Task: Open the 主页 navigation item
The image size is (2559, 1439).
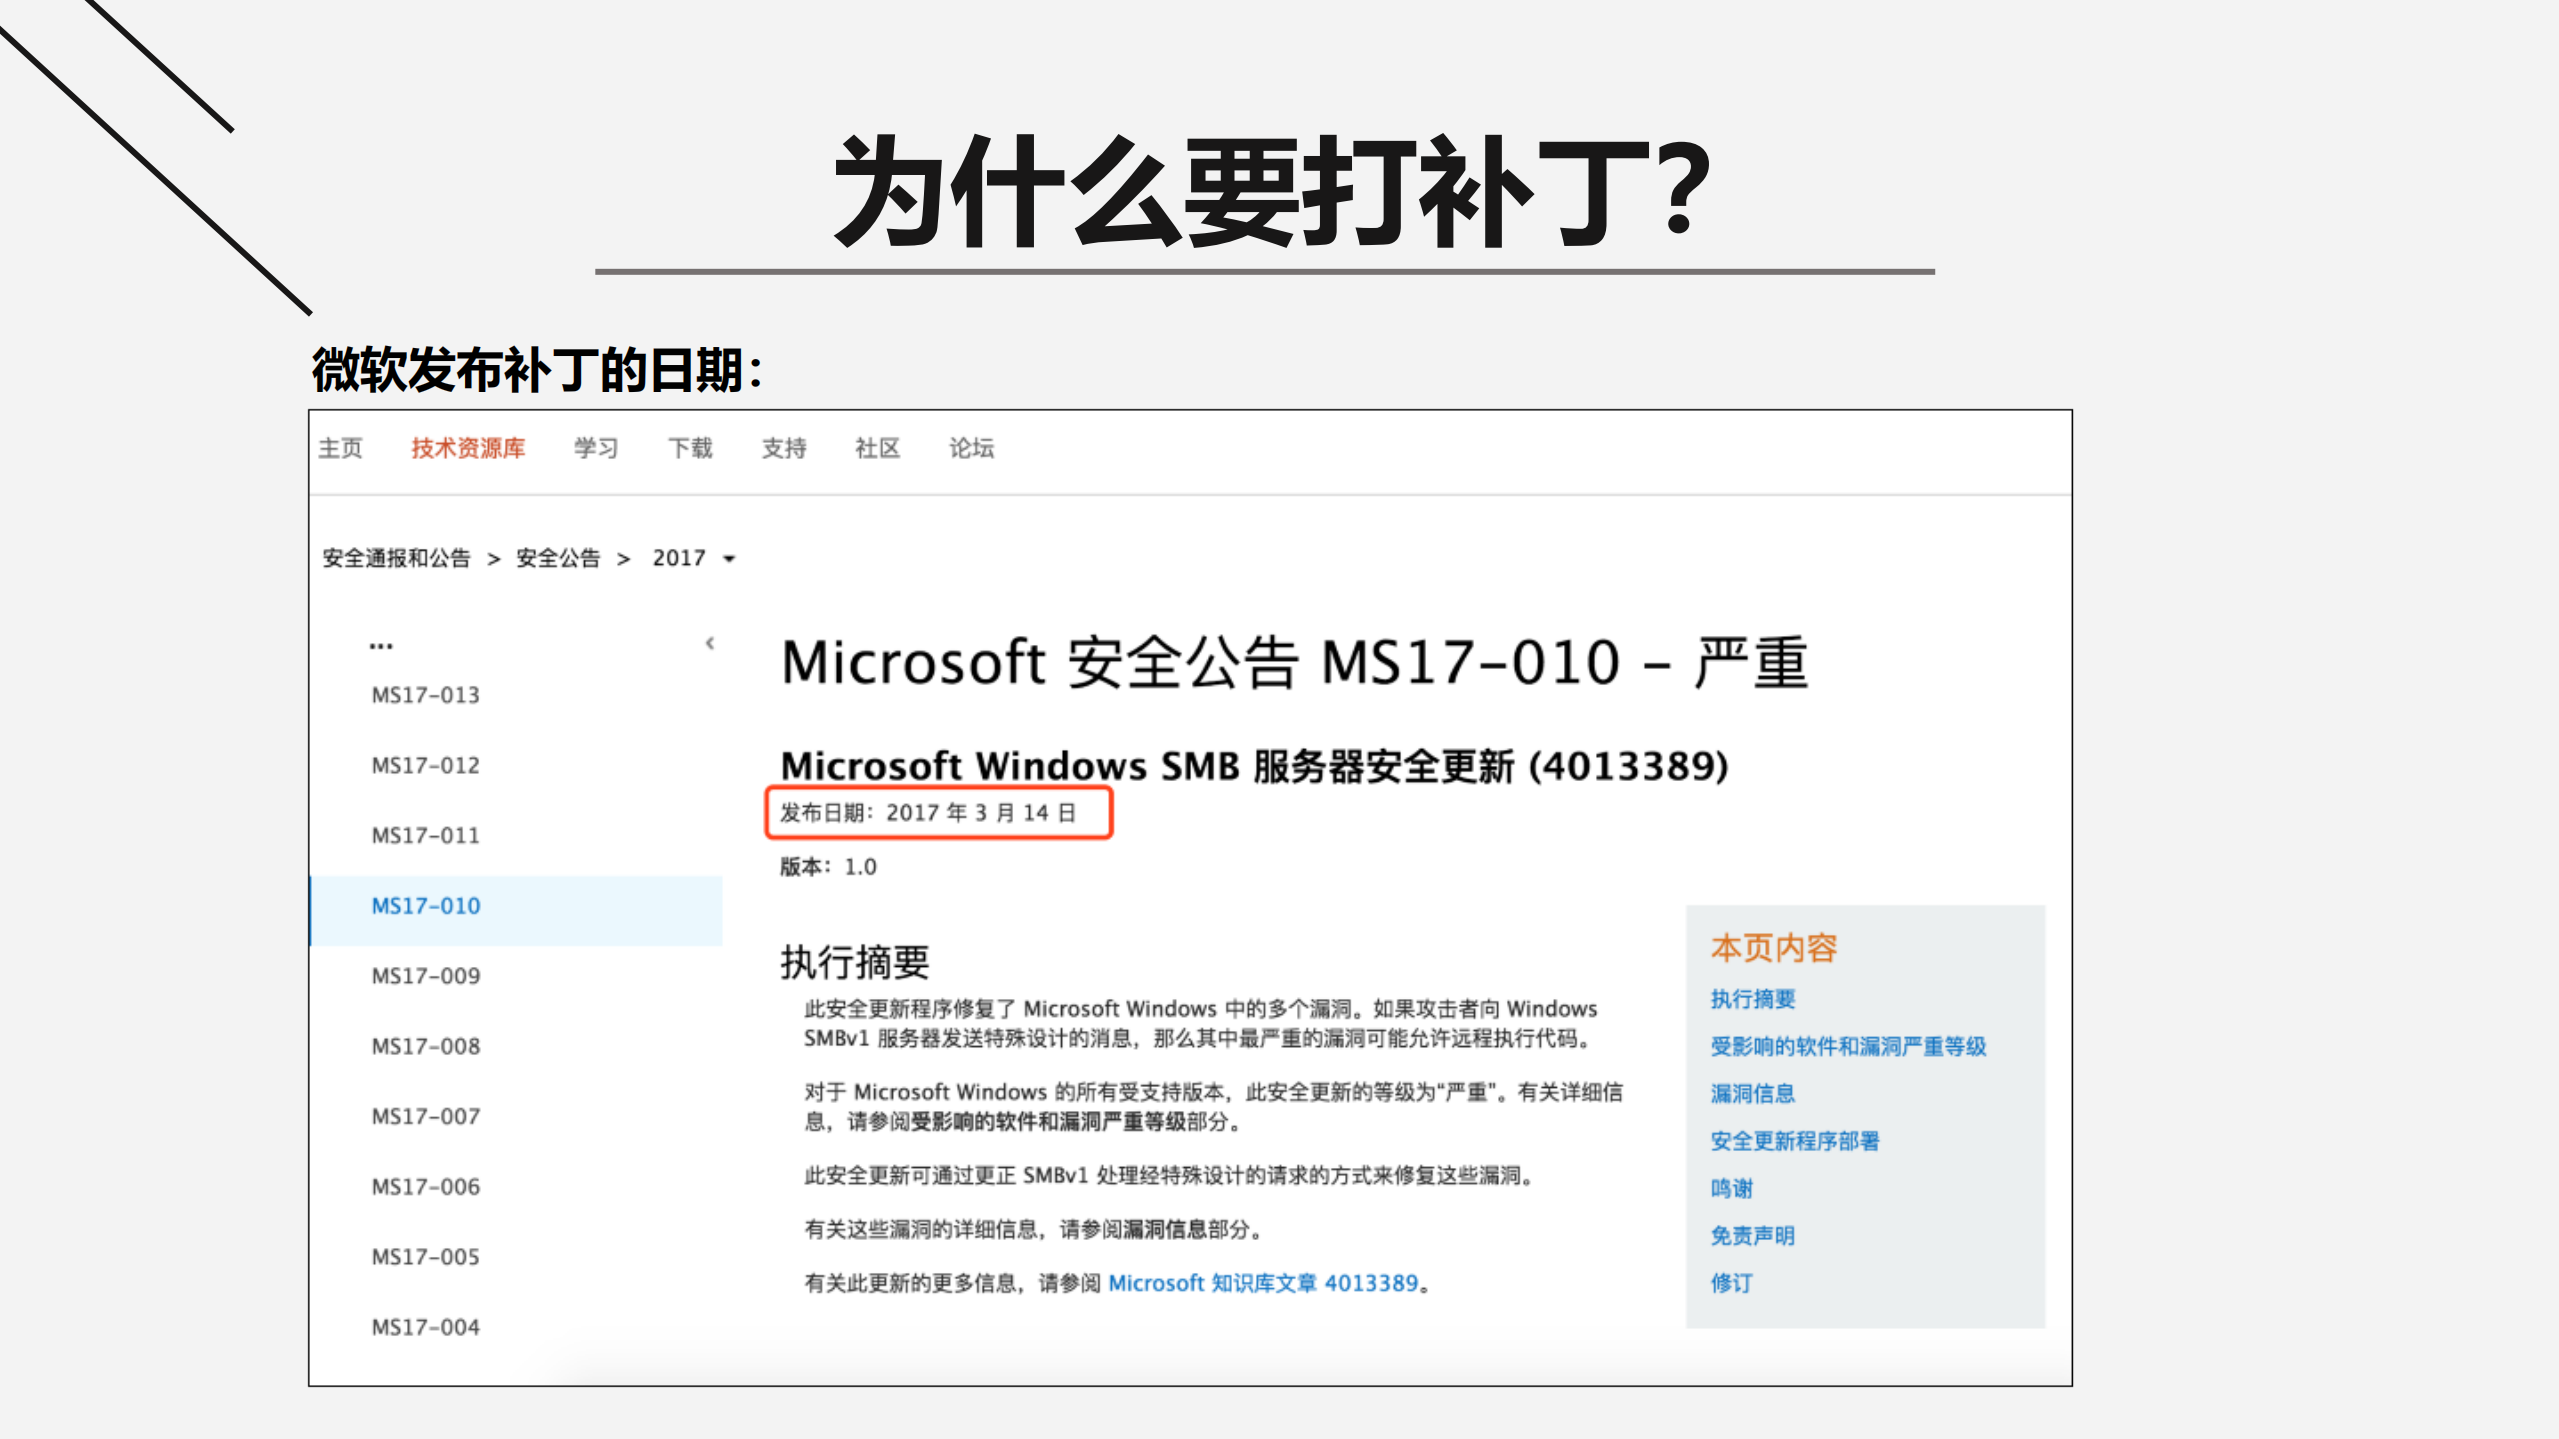Action: tap(340, 448)
